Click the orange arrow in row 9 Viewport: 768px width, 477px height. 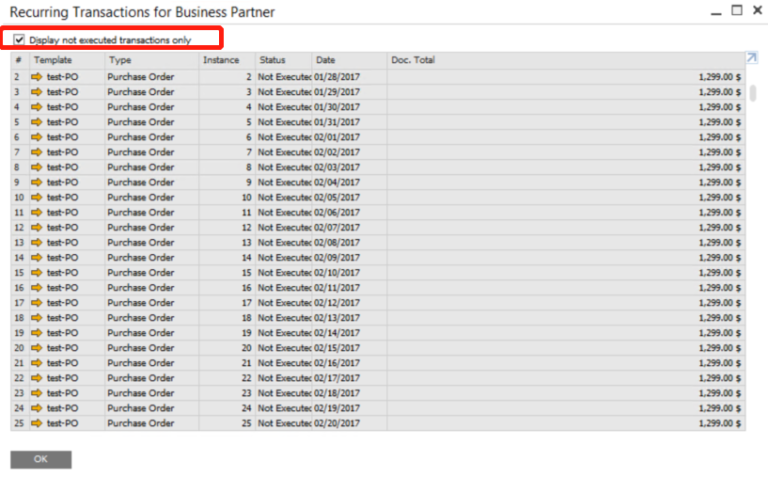coord(38,182)
